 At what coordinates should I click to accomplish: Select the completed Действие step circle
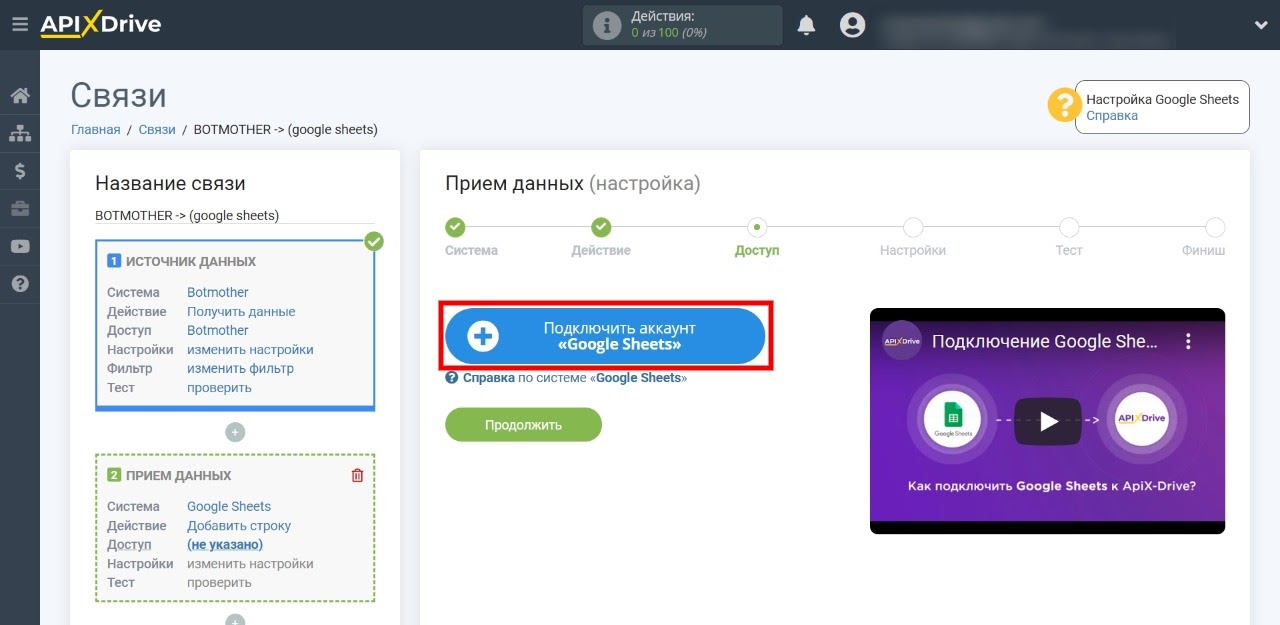click(601, 227)
